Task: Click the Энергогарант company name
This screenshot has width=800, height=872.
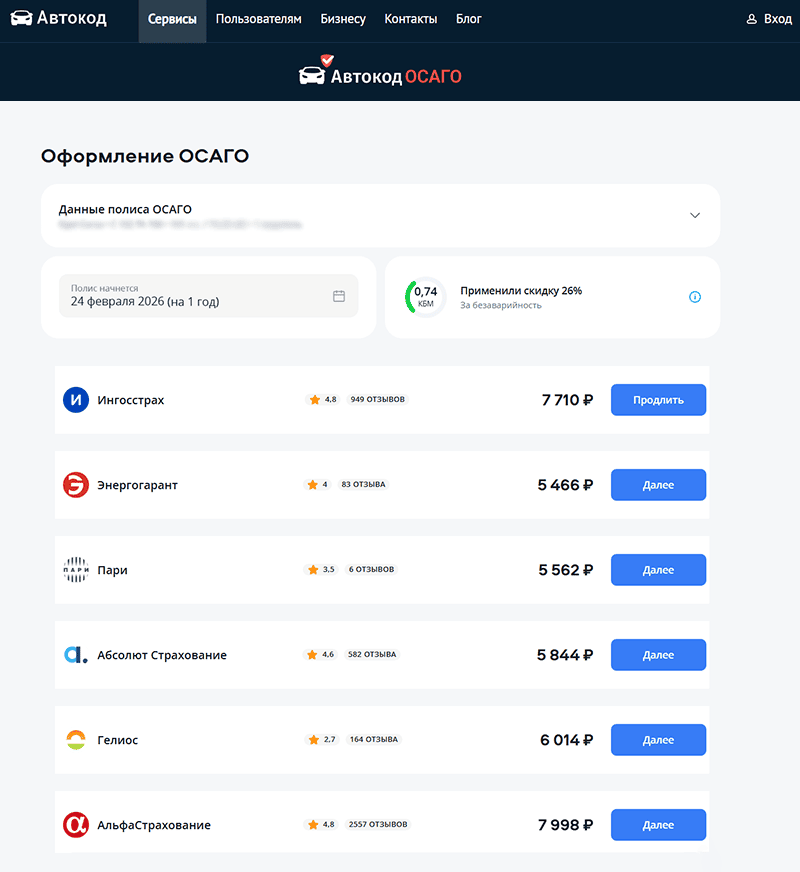Action: (x=137, y=485)
